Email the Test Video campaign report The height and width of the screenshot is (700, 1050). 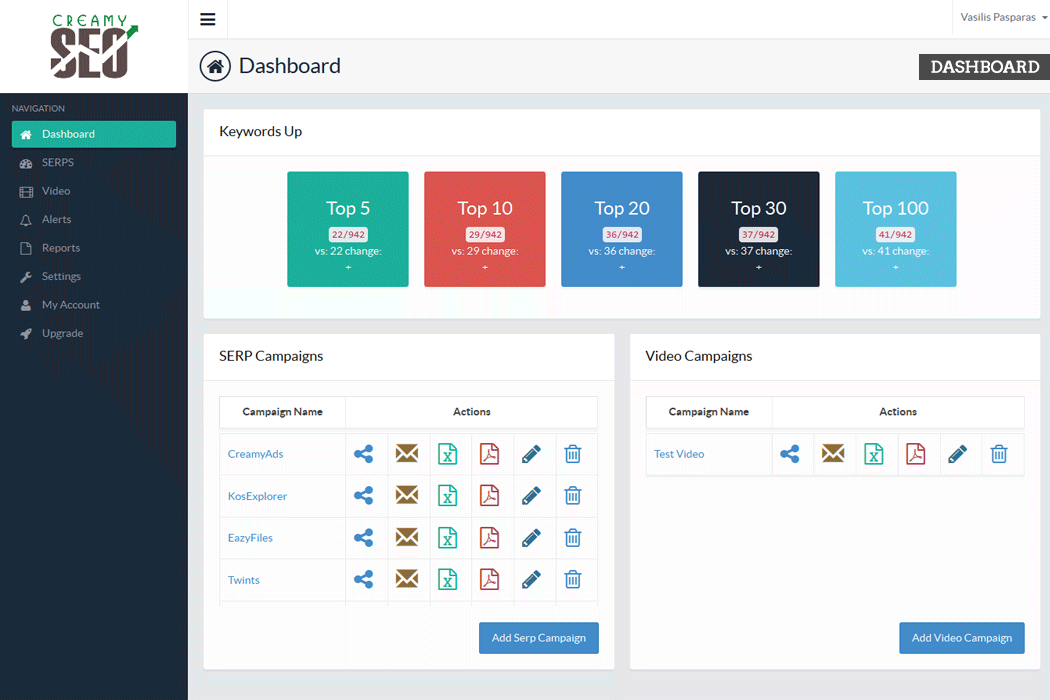(x=833, y=453)
